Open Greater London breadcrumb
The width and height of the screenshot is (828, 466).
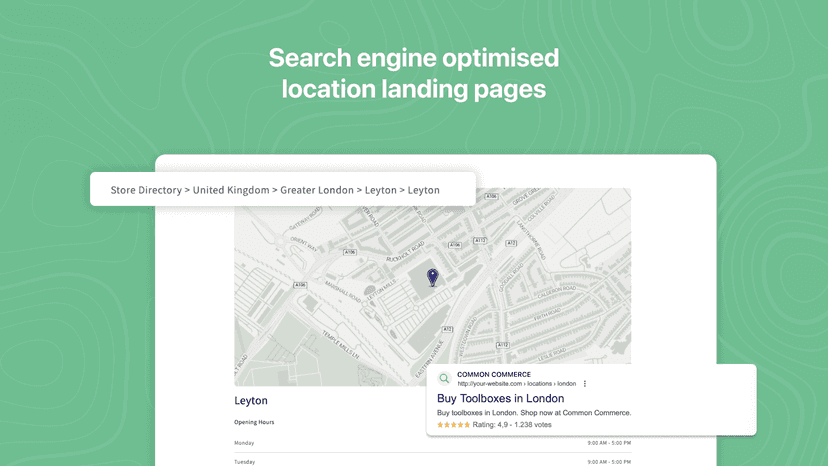(317, 190)
